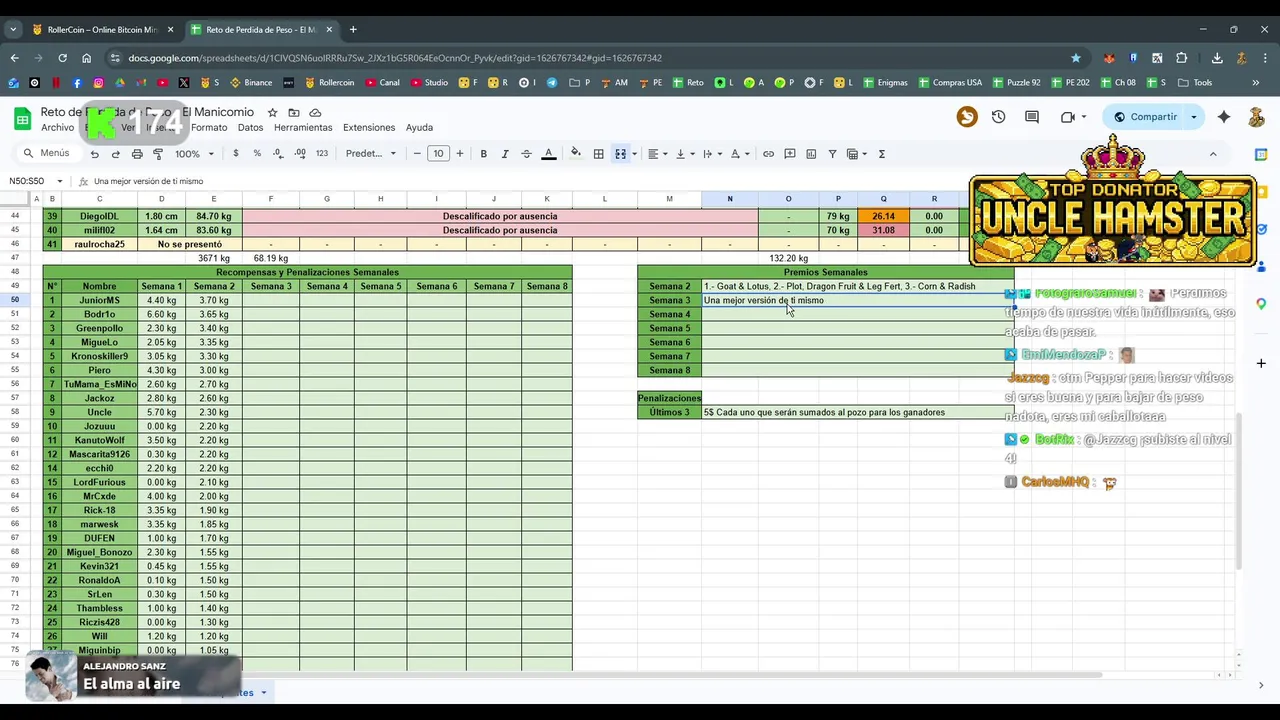The image size is (1280, 720).
Task: Click Menús search box
Action: coord(48,154)
